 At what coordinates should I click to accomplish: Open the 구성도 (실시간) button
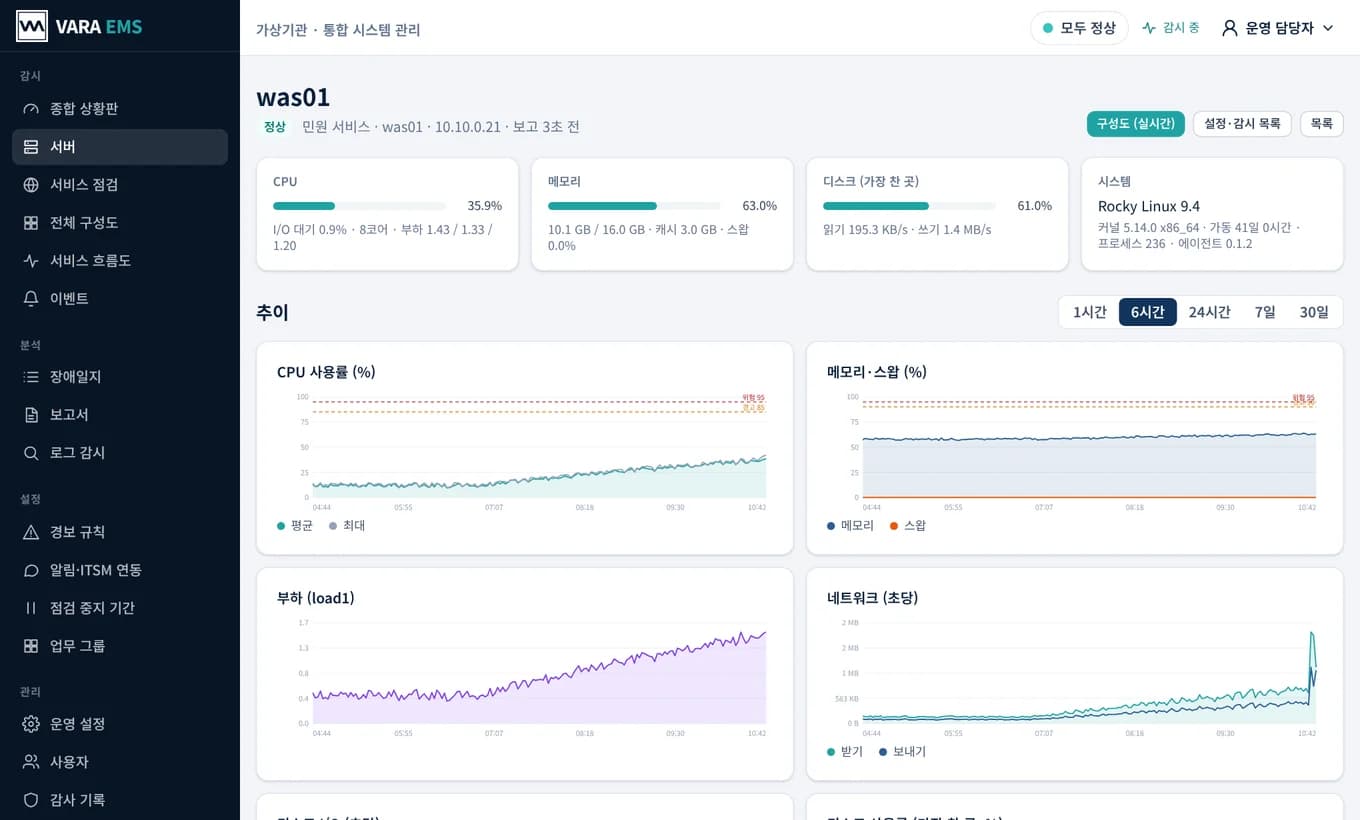tap(1136, 124)
